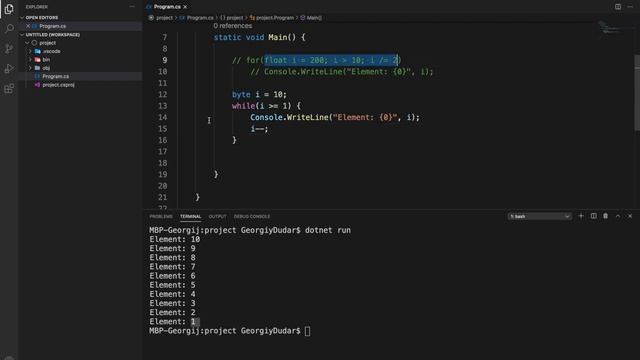Close Program.cs in Open Editors list
This screenshot has height=360, width=640.
(28, 26)
